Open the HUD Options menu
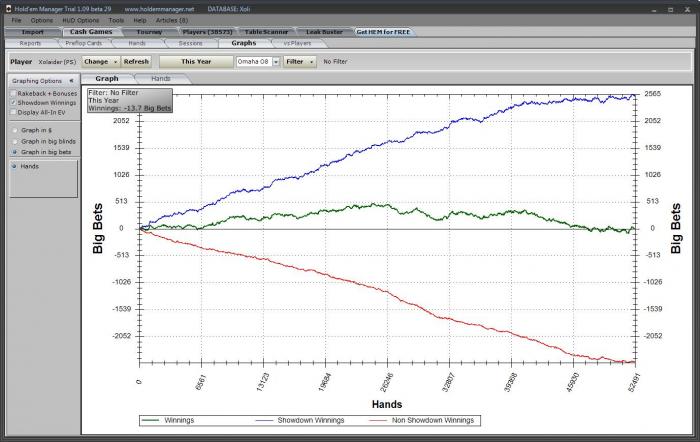Screen dimensions: 700x442 pos(81,20)
